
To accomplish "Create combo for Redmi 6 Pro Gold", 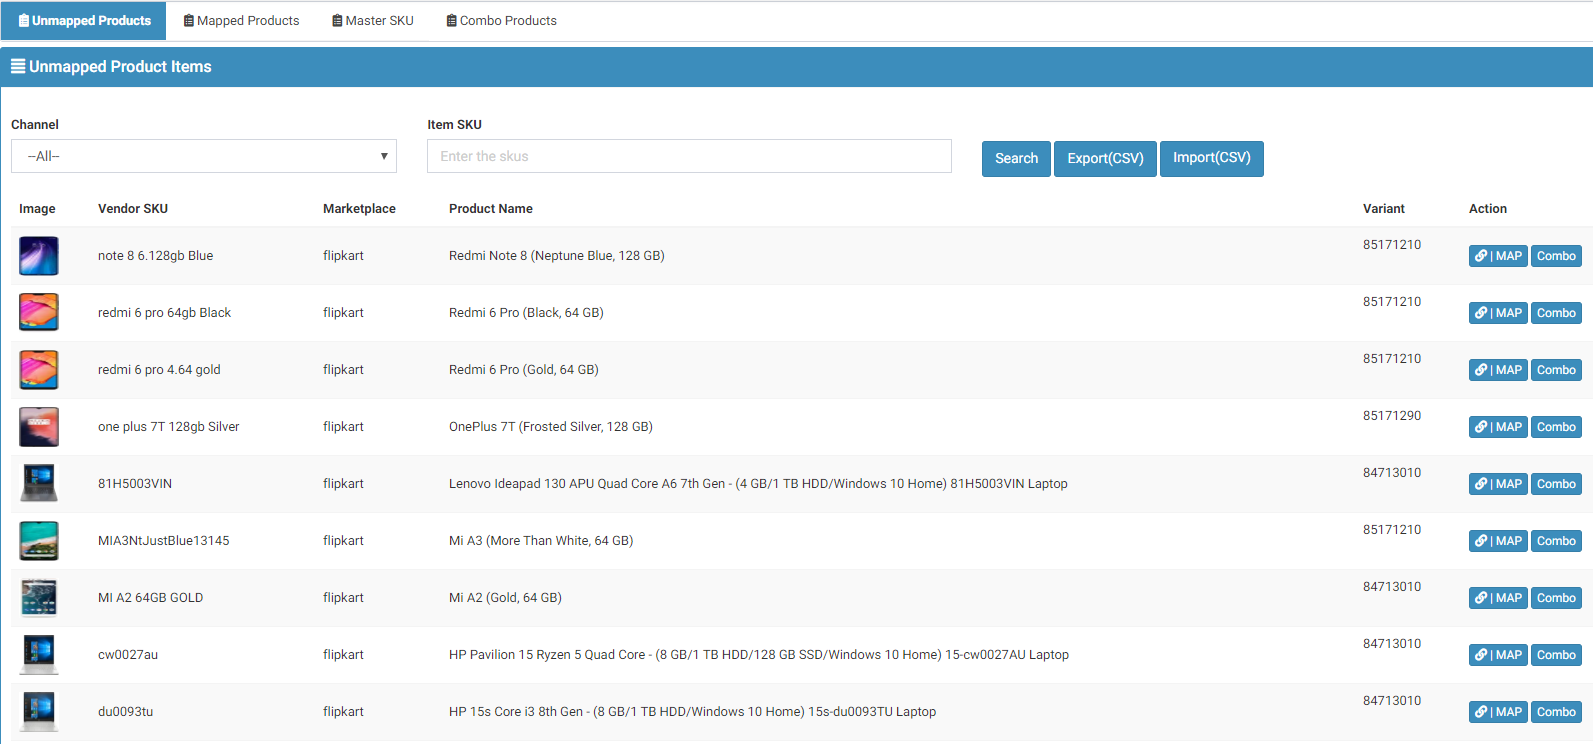I will (x=1556, y=370).
